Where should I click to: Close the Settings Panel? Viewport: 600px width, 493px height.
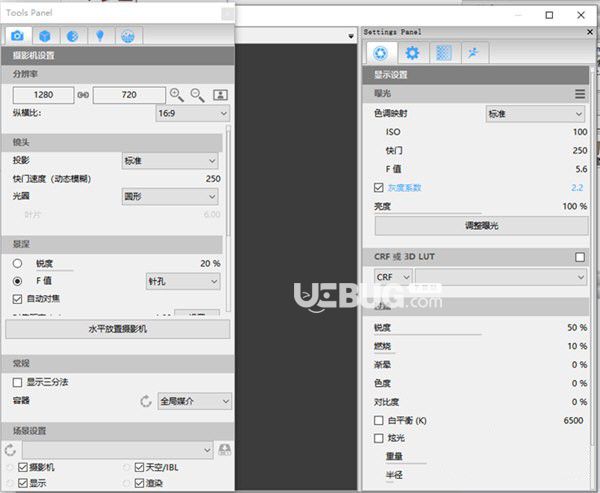pyautogui.click(x=590, y=32)
